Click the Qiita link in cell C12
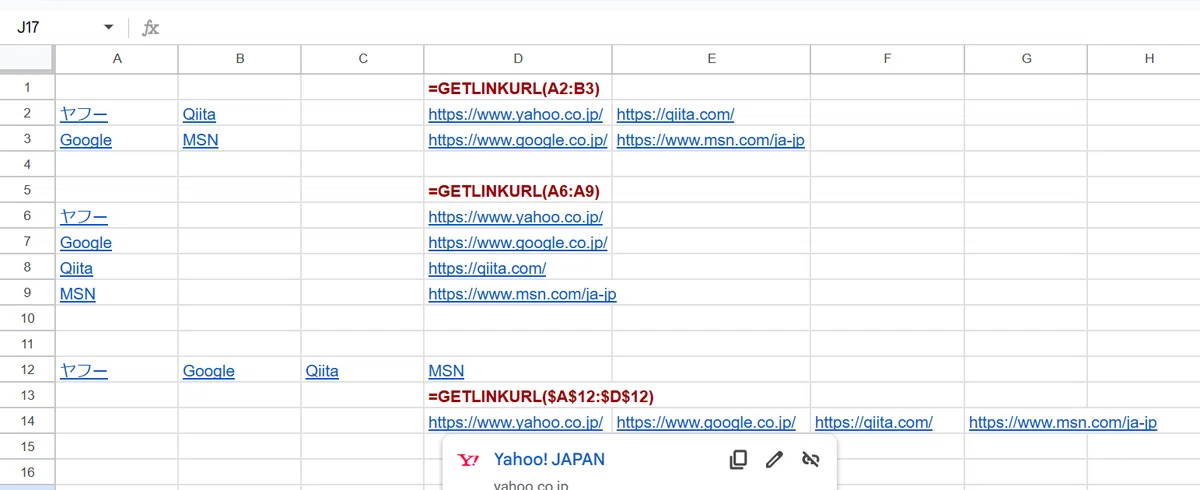 tap(322, 371)
